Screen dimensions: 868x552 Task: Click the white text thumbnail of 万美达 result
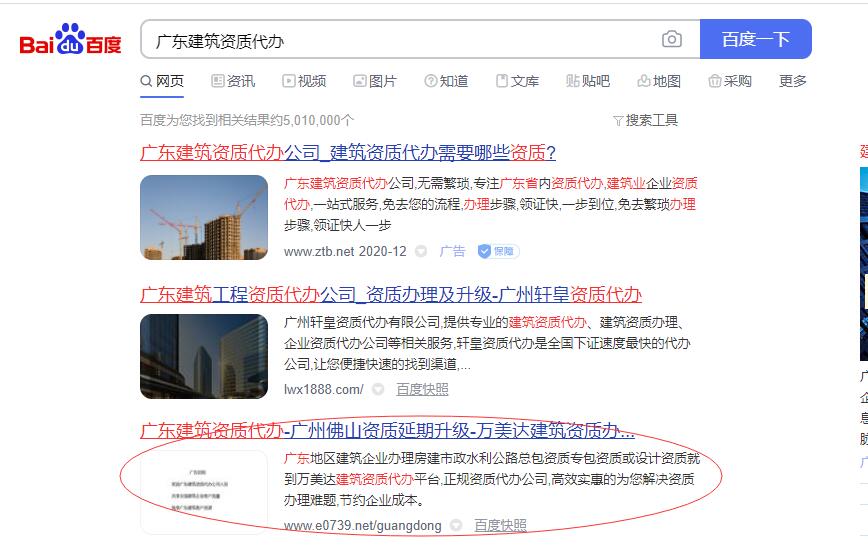204,492
